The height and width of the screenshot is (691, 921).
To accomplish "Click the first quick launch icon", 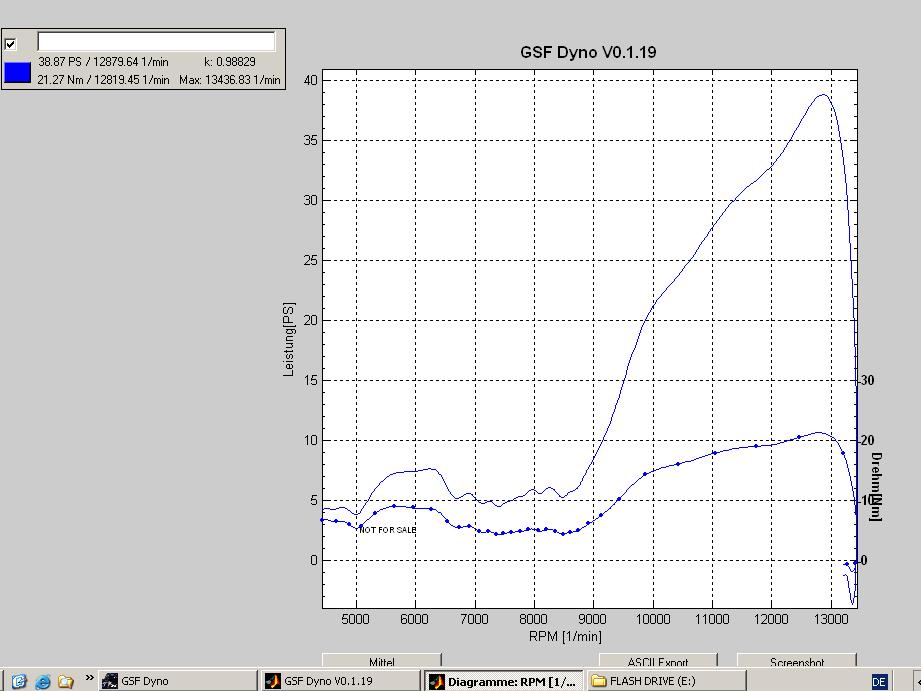I will [x=19, y=681].
